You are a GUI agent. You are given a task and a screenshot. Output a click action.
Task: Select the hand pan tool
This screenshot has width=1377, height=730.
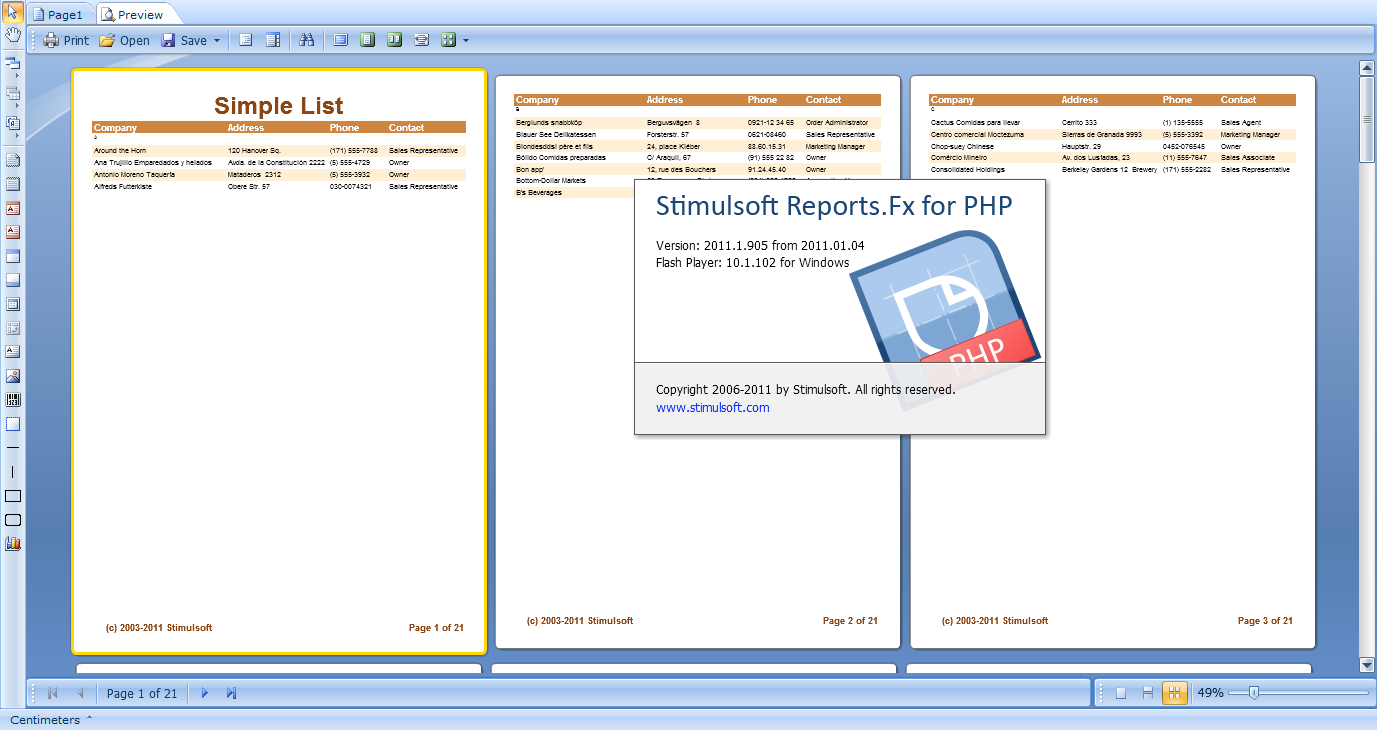[13, 35]
